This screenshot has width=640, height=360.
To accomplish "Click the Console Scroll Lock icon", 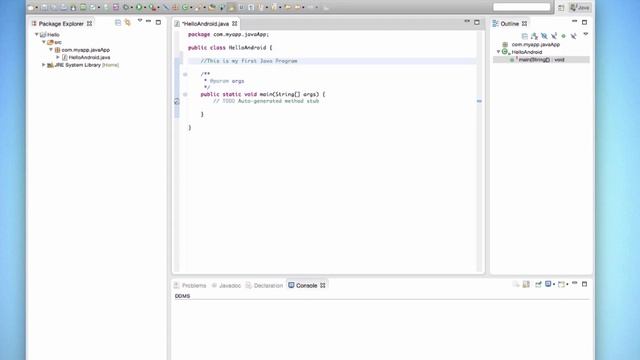I will coord(526,284).
